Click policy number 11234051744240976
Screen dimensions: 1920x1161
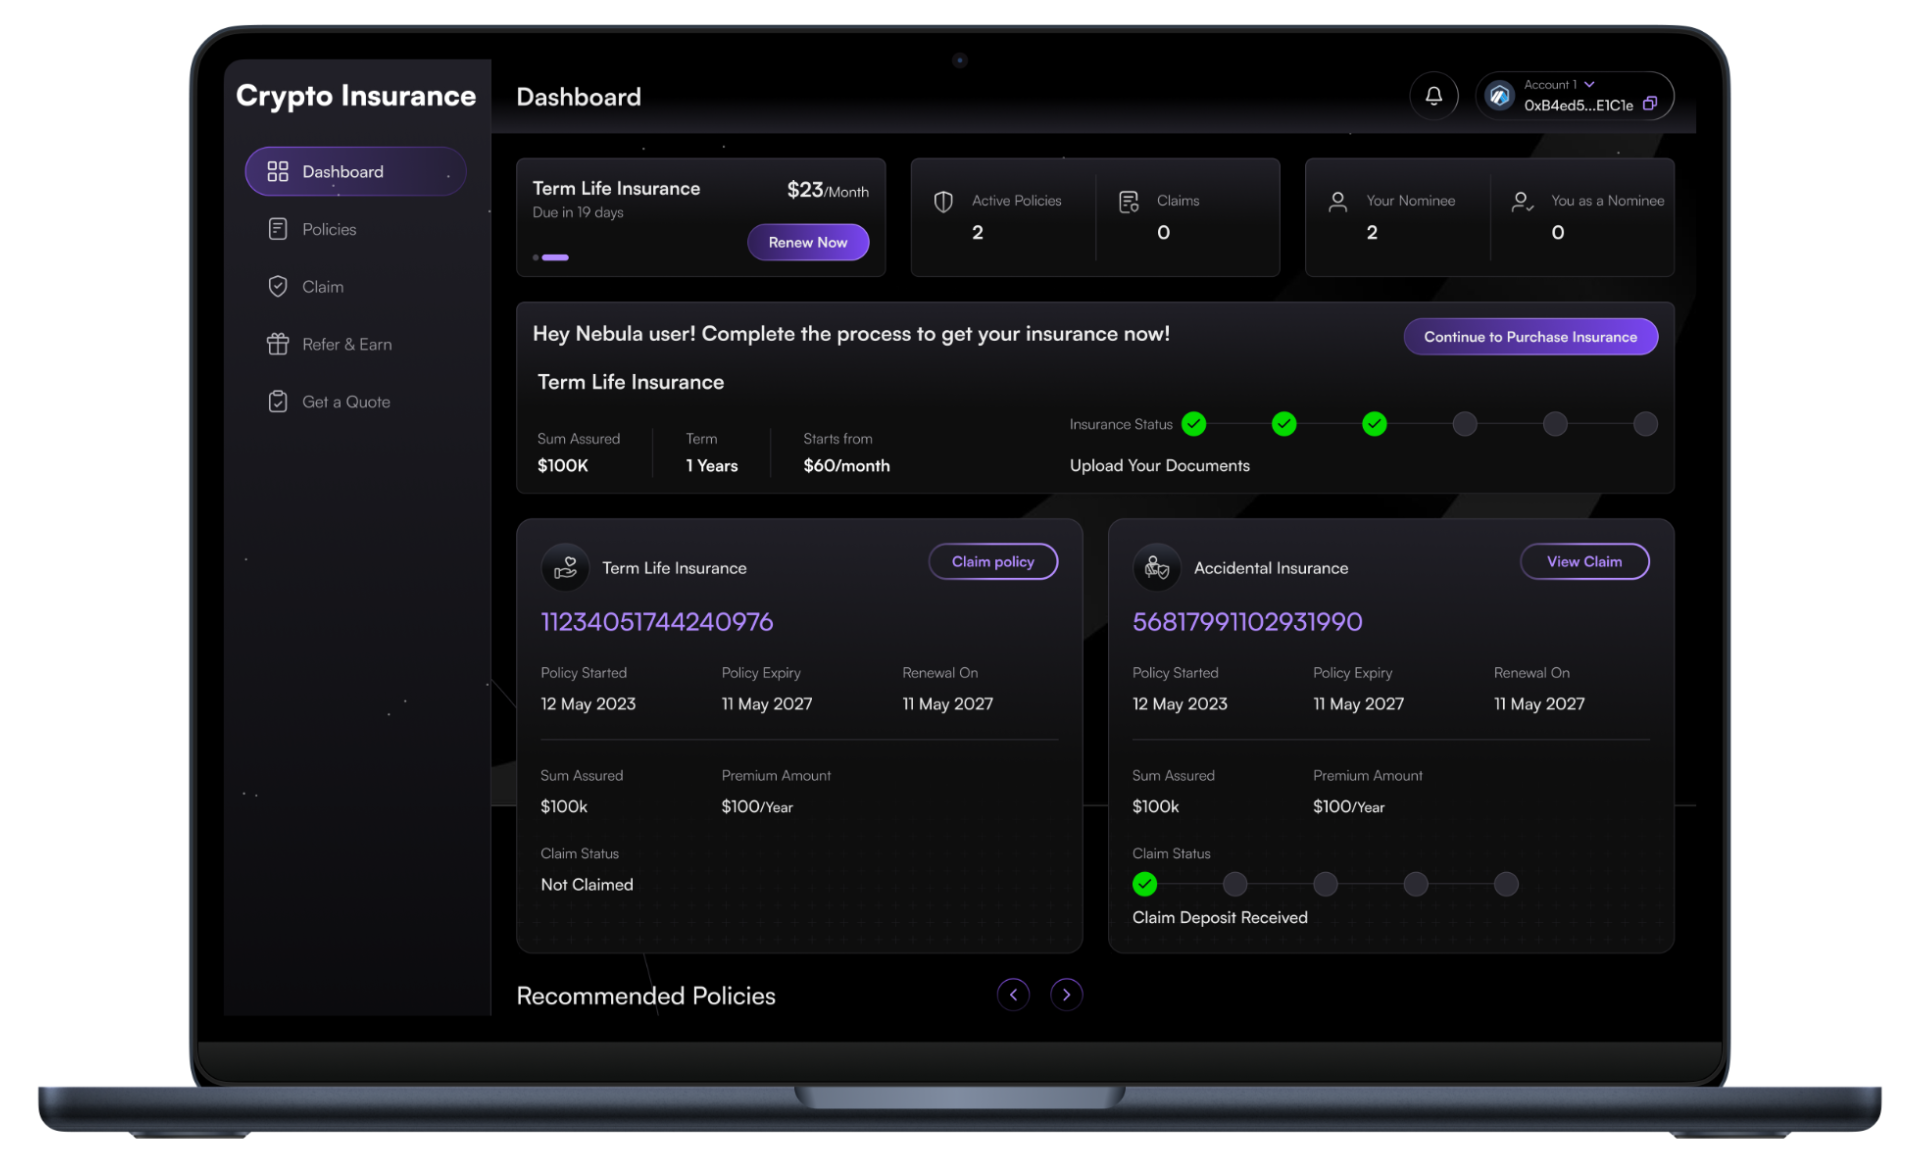coord(657,621)
